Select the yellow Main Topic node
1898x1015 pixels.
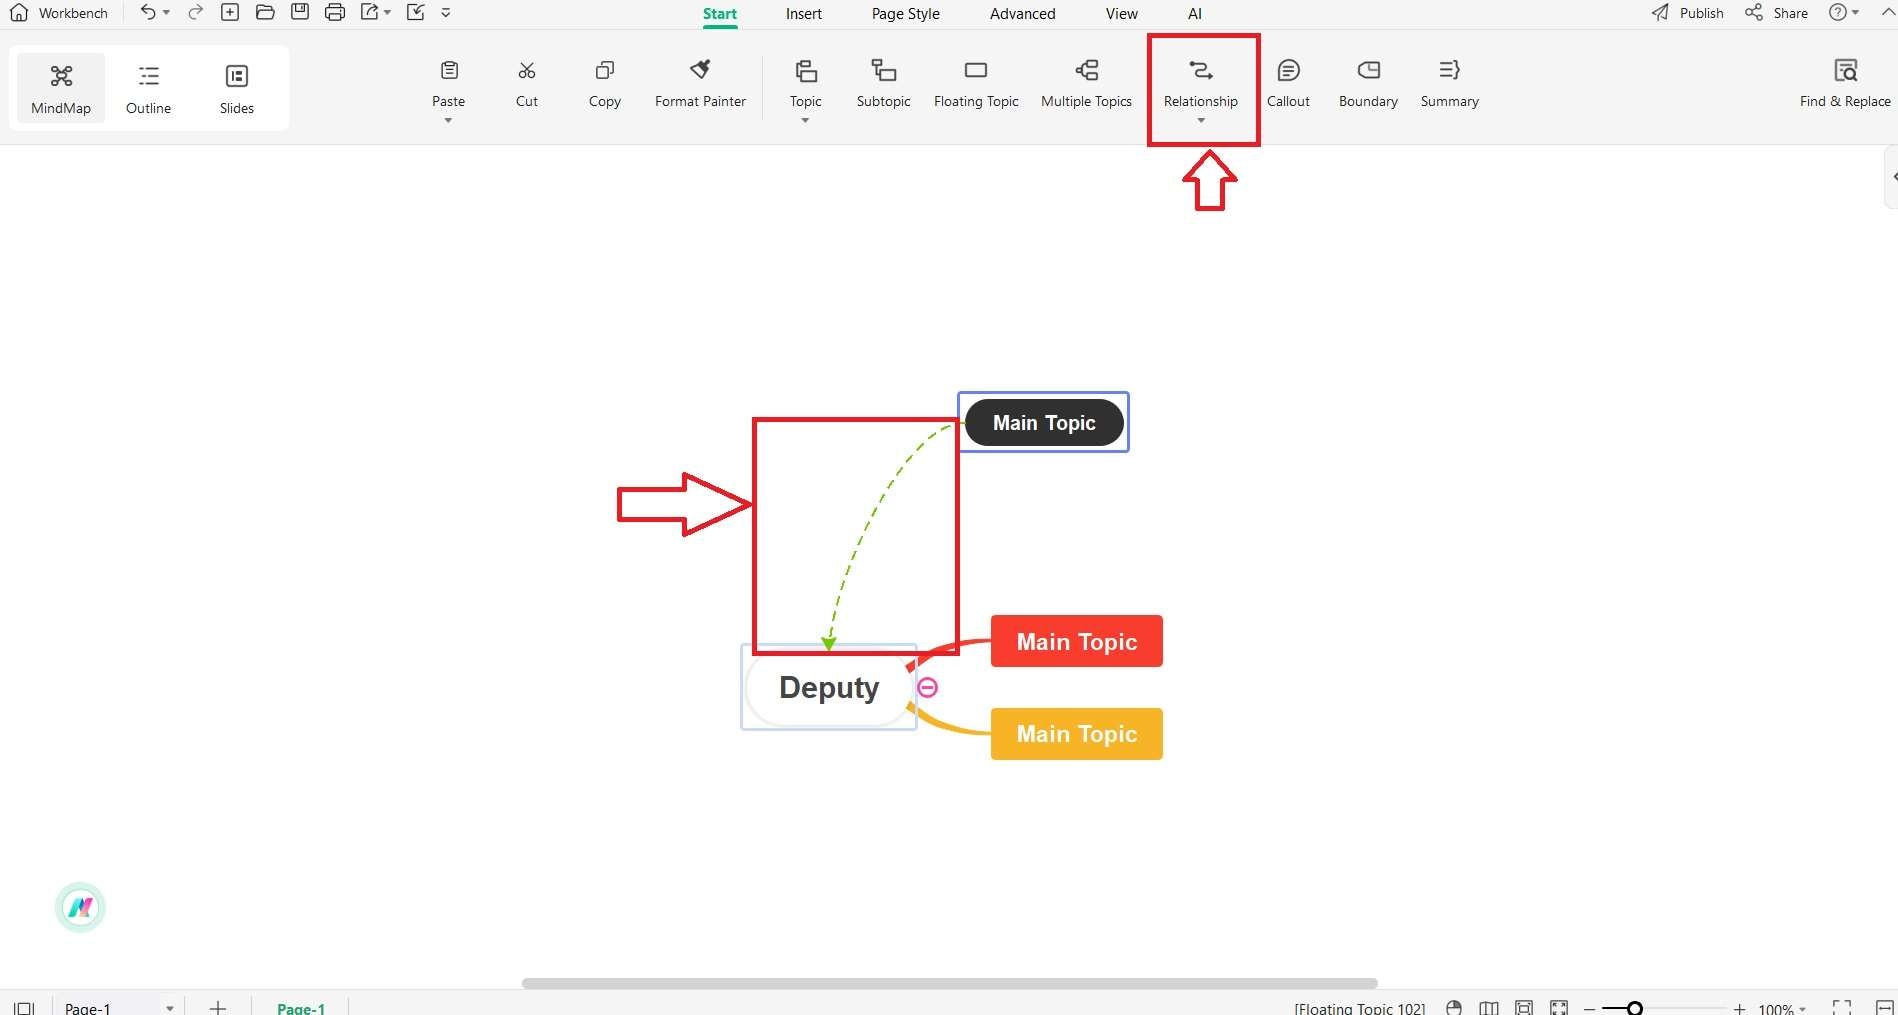coord(1077,734)
